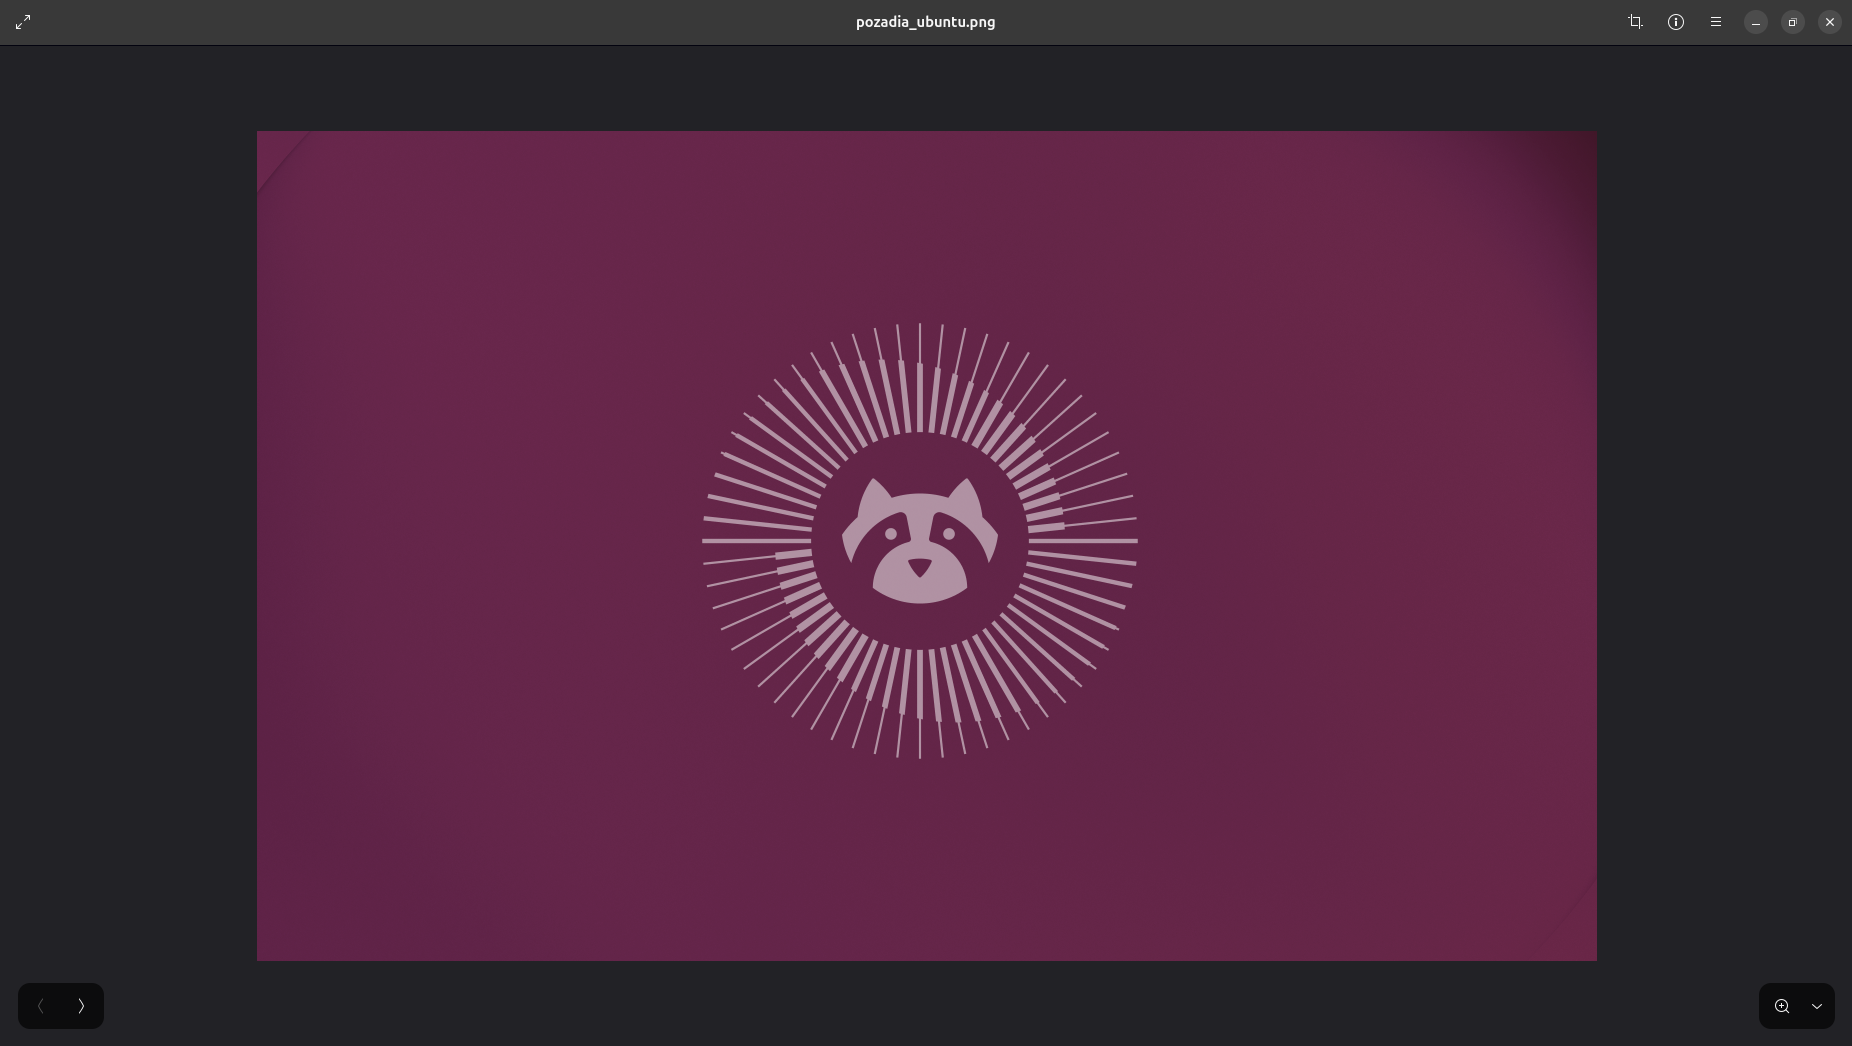This screenshot has width=1852, height=1046.
Task: Show image properties info panel
Action: pos(1676,22)
